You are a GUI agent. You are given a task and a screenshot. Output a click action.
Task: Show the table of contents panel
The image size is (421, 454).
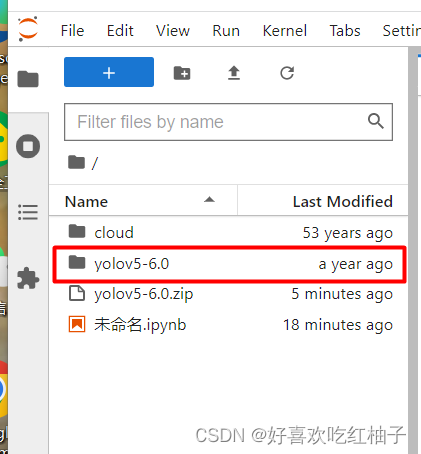(x=28, y=212)
